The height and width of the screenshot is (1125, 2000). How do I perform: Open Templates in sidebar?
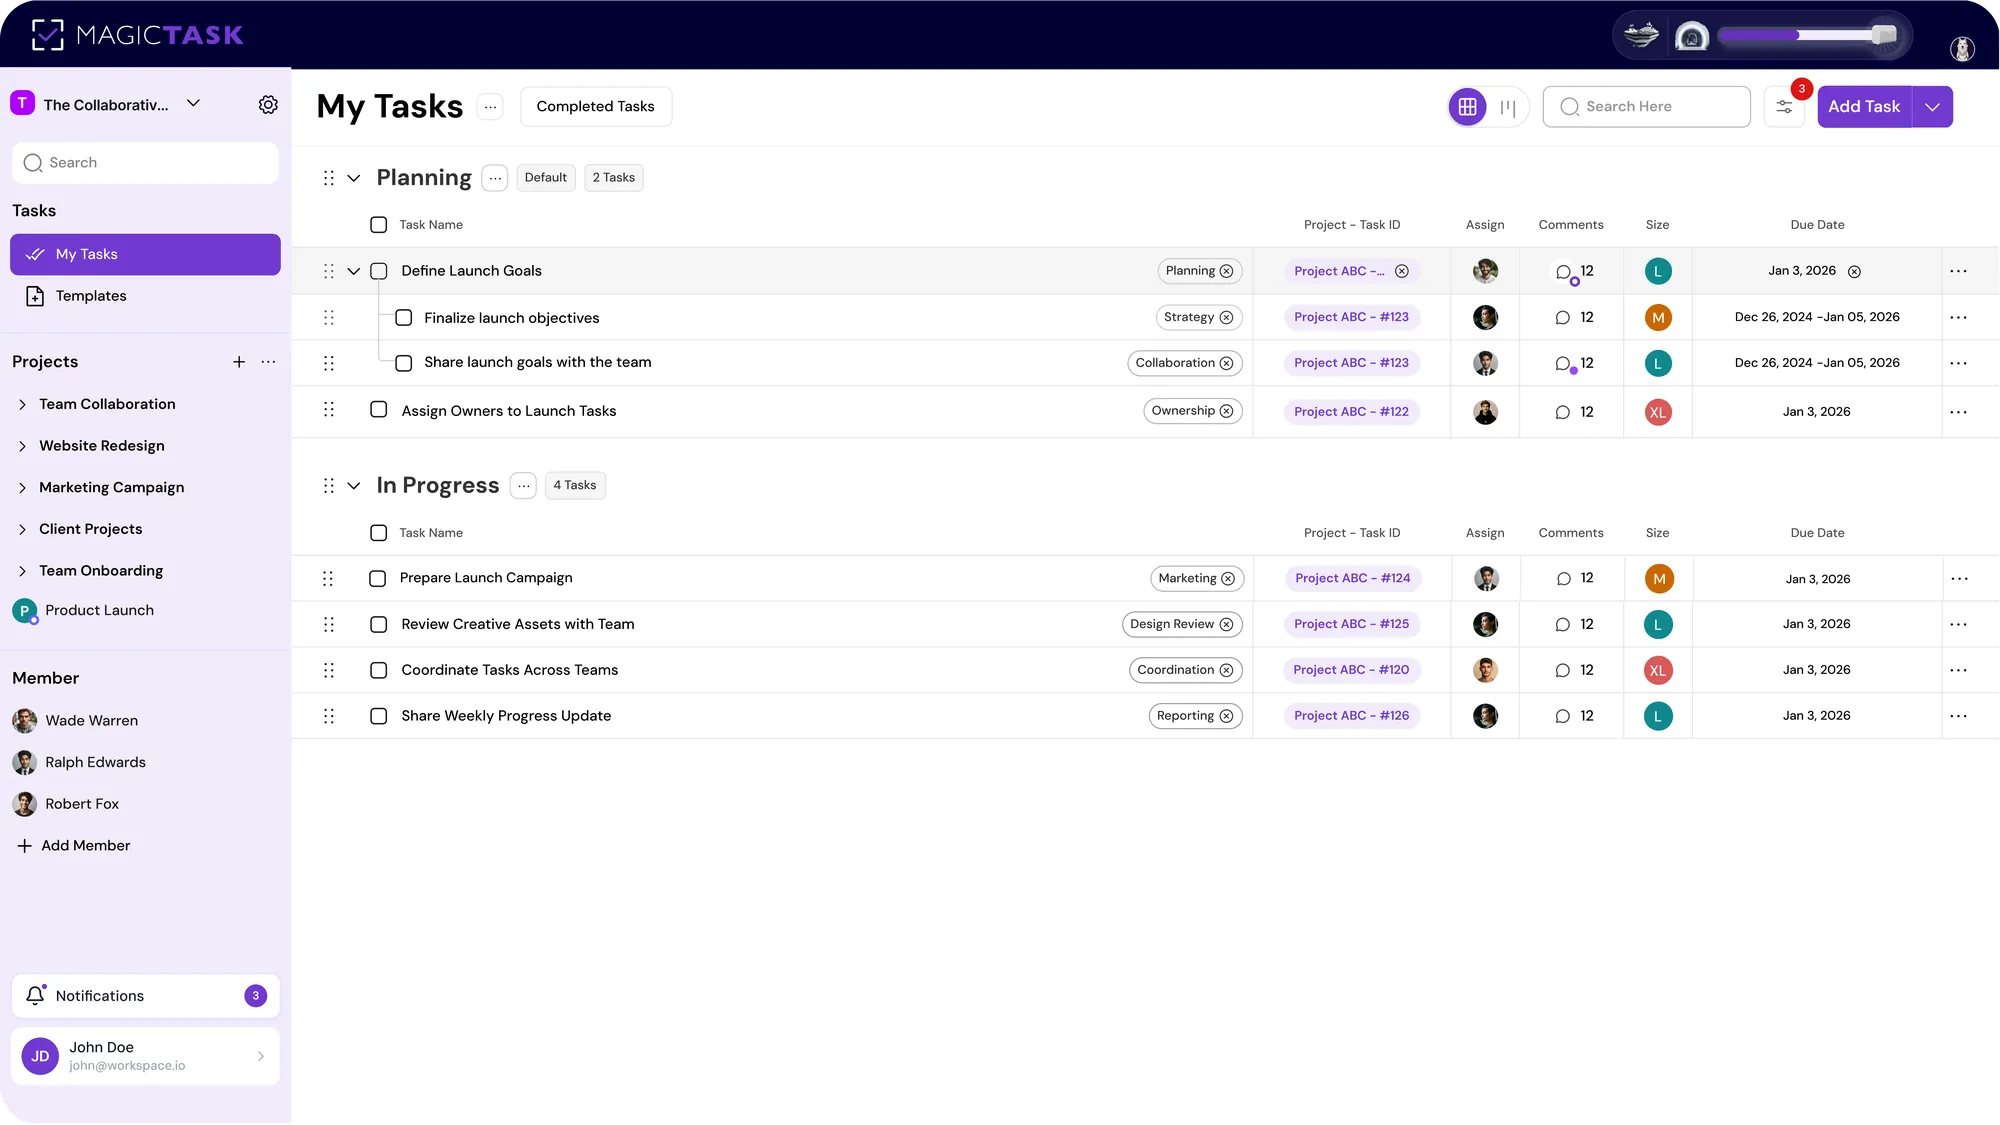coord(145,296)
